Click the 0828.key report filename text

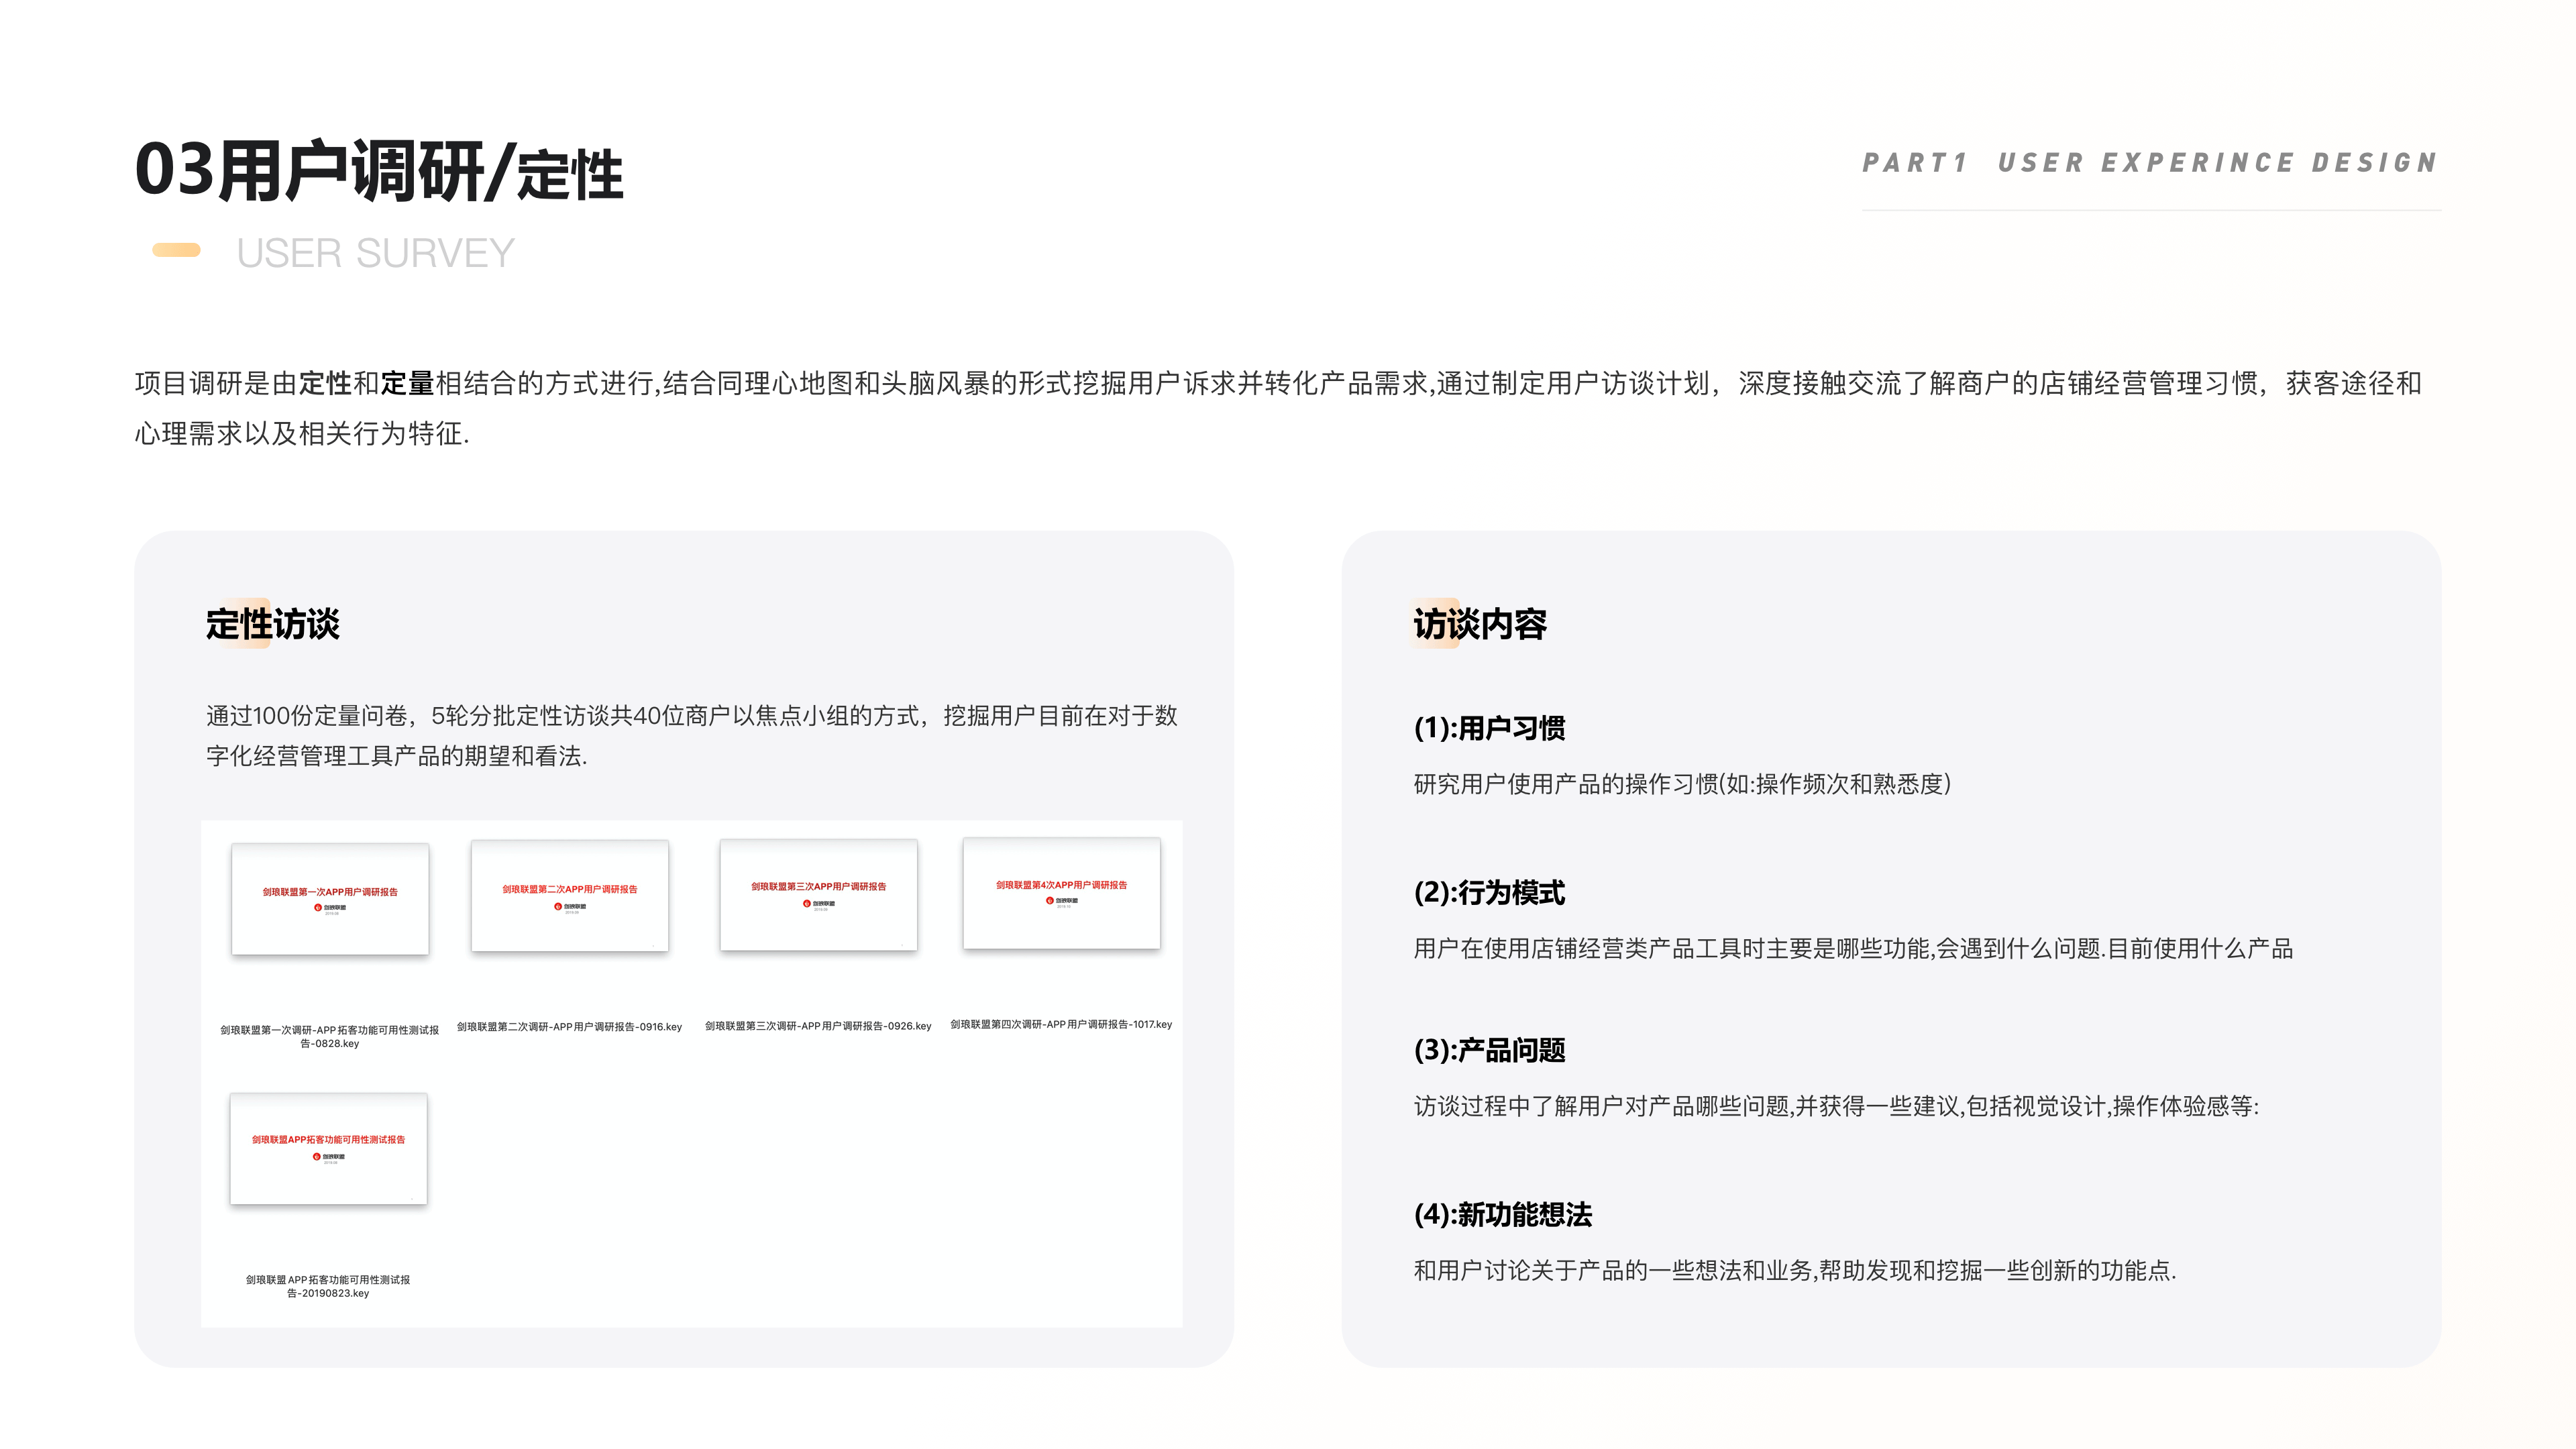(x=330, y=1035)
